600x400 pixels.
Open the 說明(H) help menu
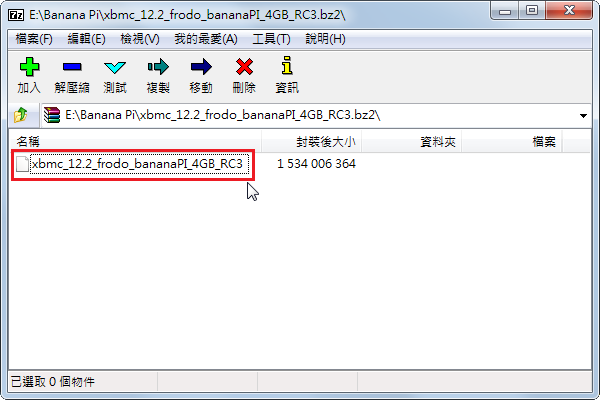[x=325, y=39]
